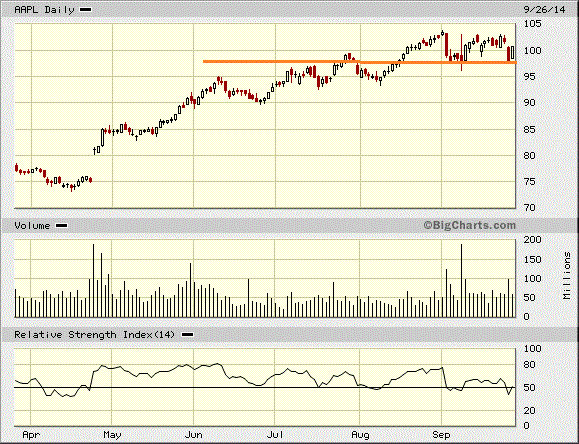Click the 150 volume axis label
The height and width of the screenshot is (444, 579).
[533, 259]
